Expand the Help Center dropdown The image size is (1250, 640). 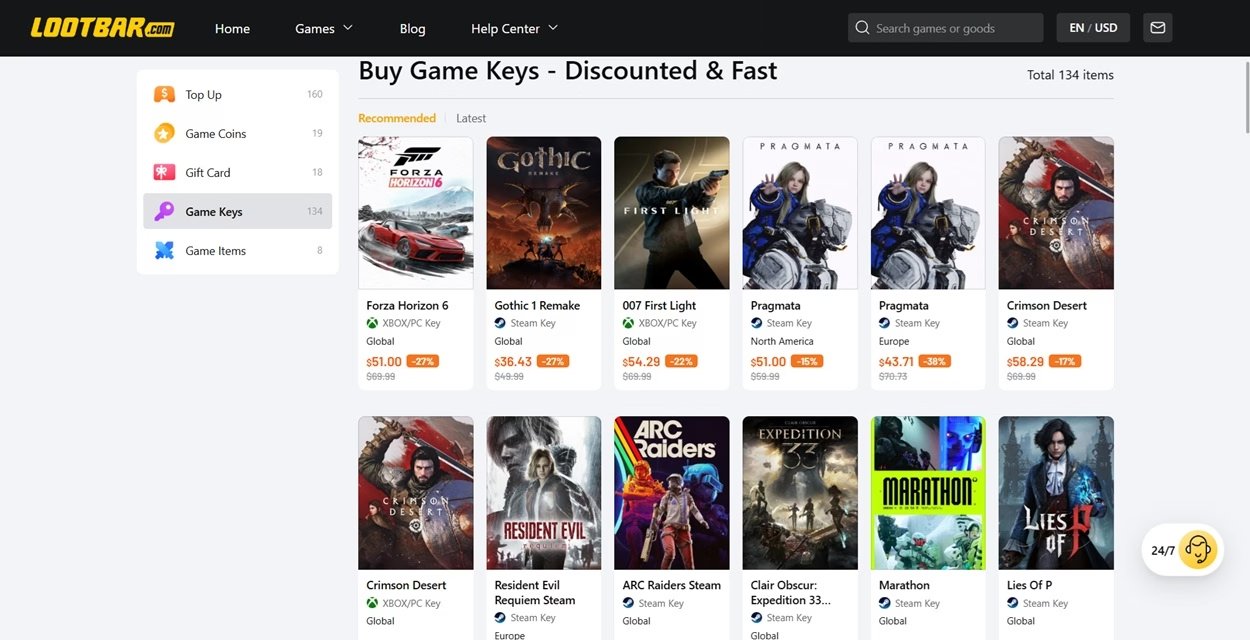pyautogui.click(x=515, y=28)
